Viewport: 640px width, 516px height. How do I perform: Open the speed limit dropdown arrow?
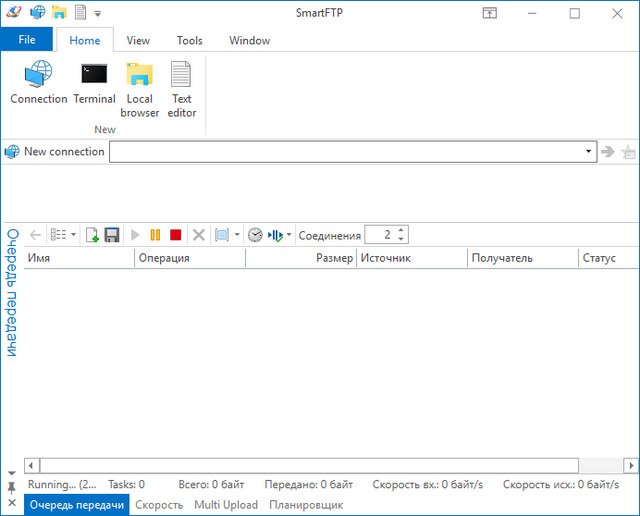[289, 235]
